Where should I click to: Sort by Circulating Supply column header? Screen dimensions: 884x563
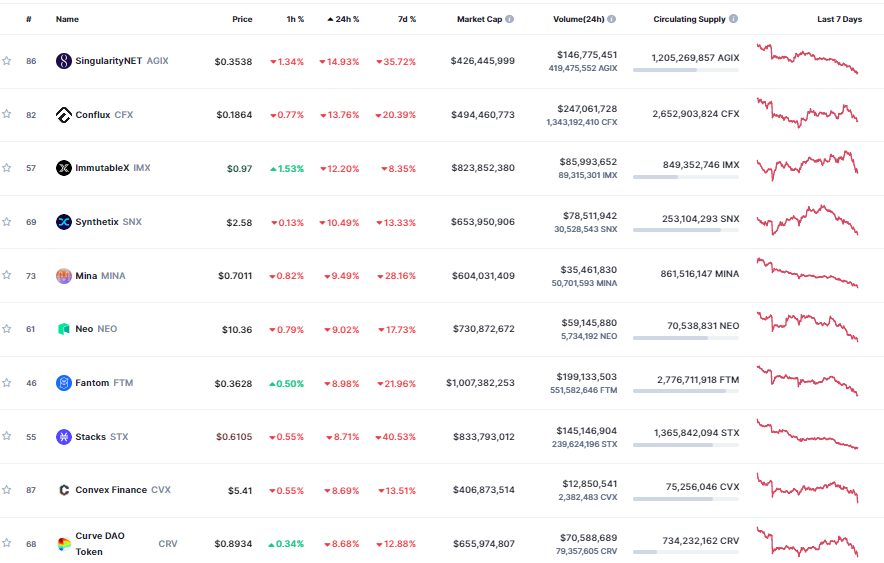pyautogui.click(x=689, y=19)
